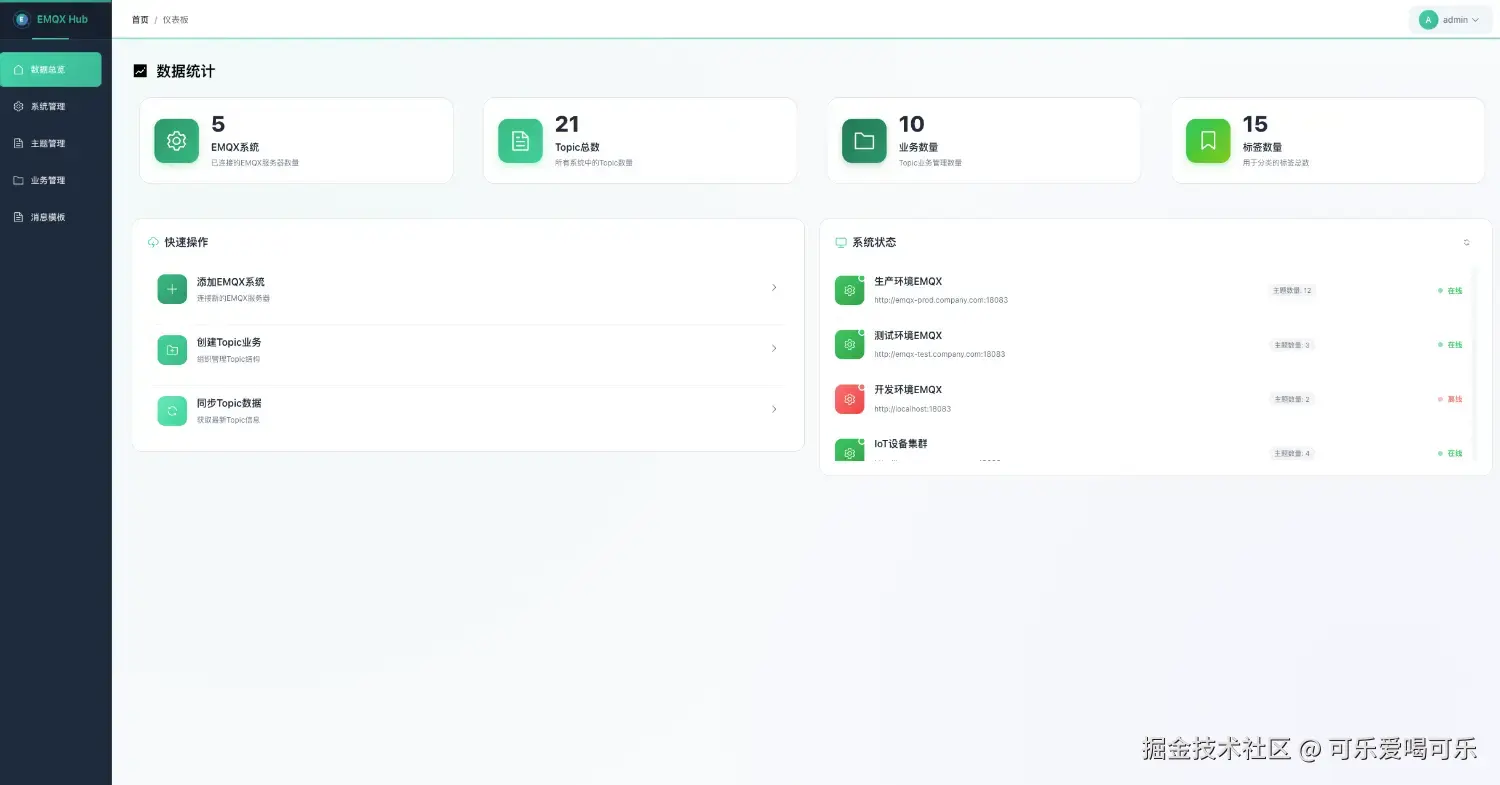Click the sync icon for 同步Topic数据
Screen dimensions: 1500x785
point(172,411)
